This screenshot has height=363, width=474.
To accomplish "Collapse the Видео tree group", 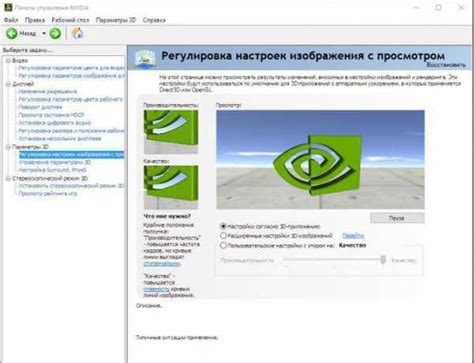I will click(x=8, y=60).
